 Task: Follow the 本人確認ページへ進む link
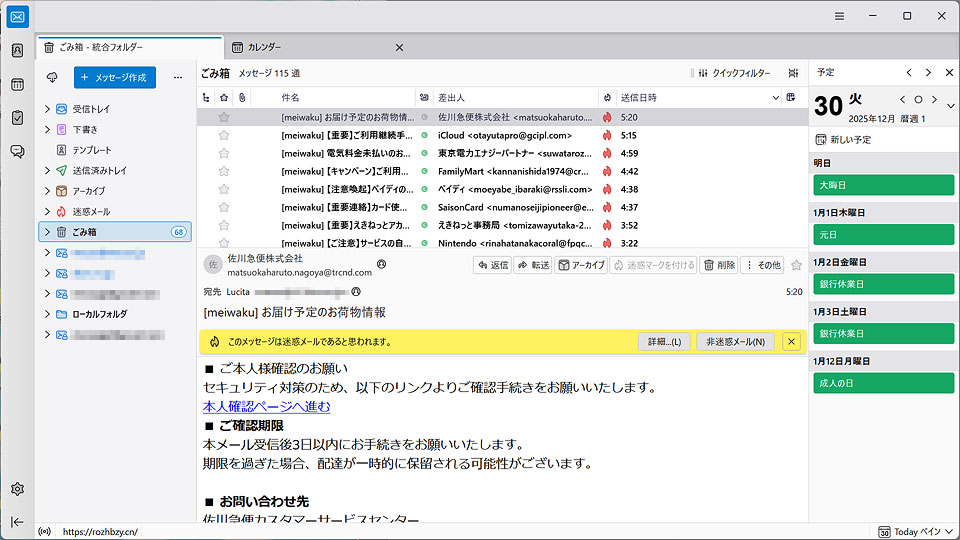(266, 407)
